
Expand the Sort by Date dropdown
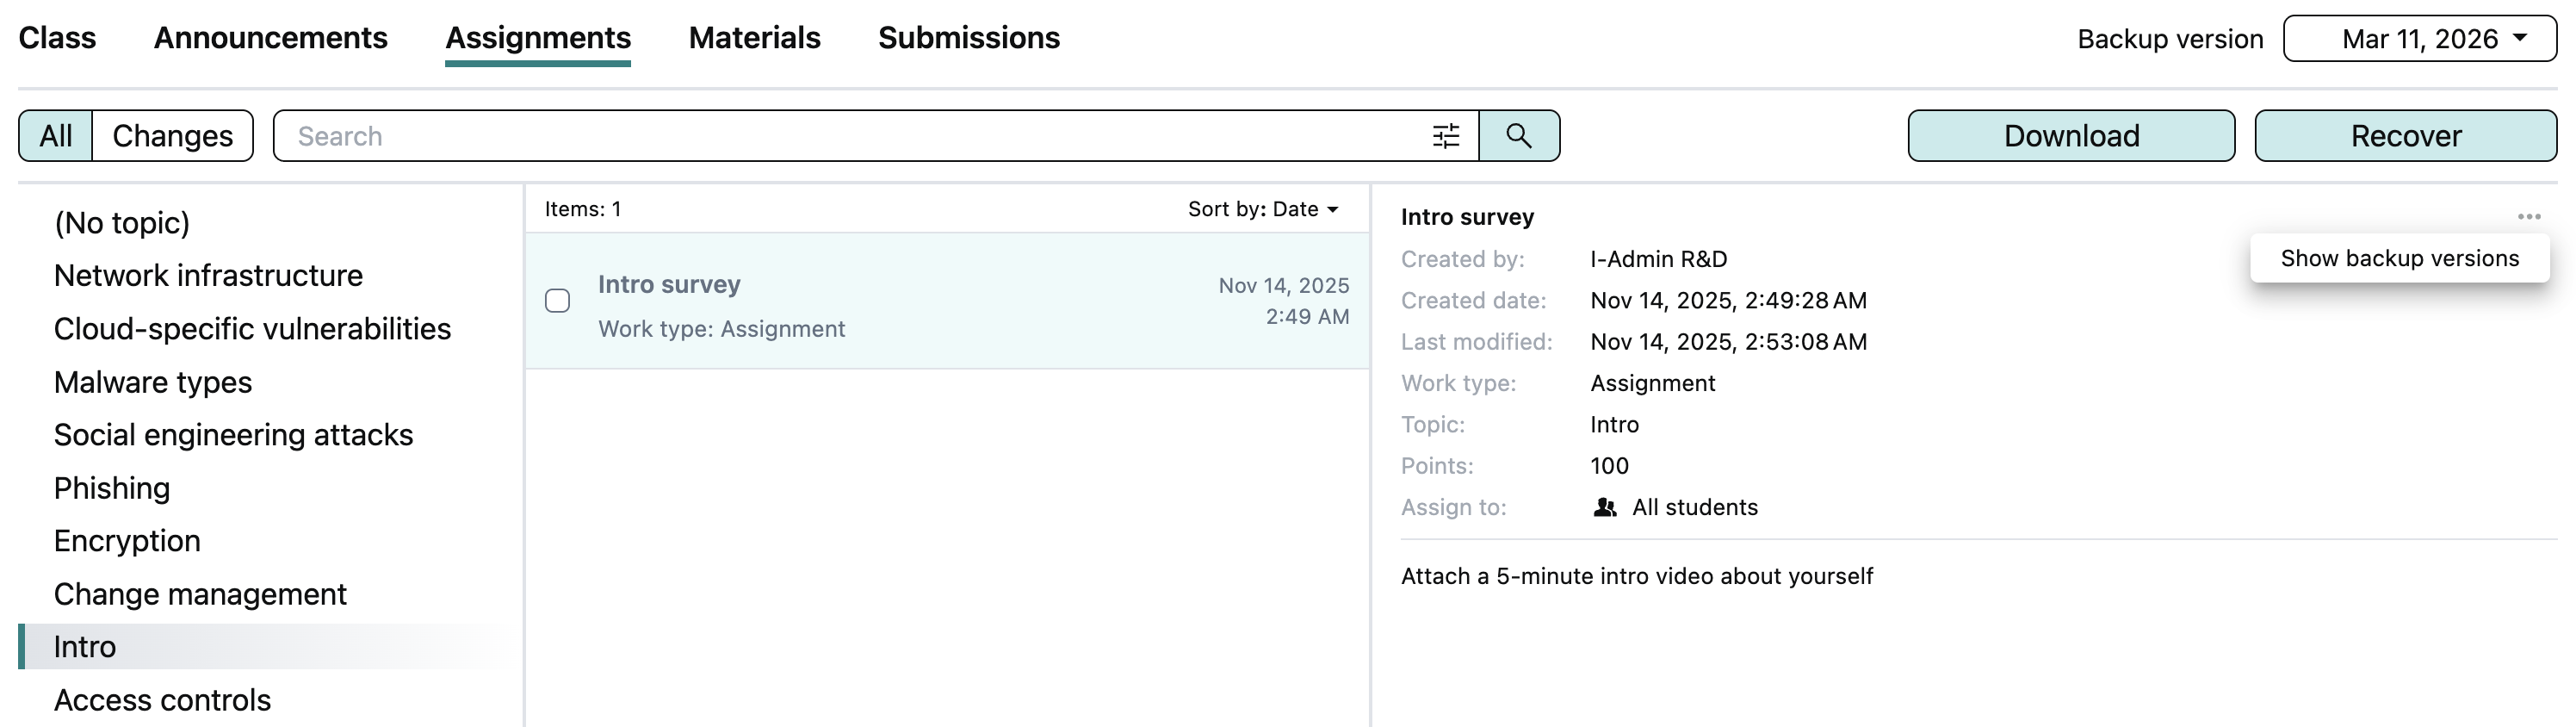tap(1262, 209)
